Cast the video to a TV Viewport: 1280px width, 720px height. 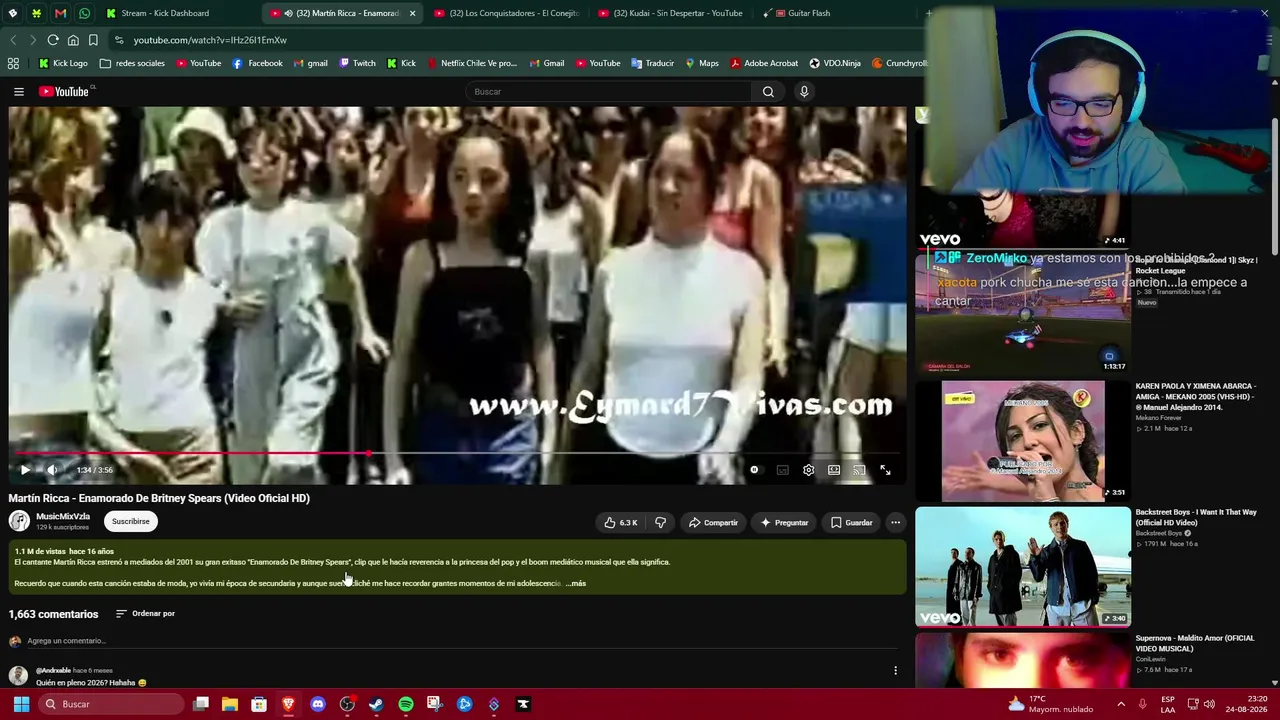tap(859, 470)
